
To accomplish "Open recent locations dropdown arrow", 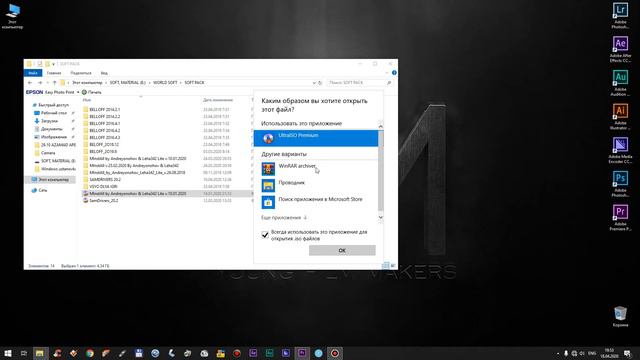I will (x=47, y=83).
